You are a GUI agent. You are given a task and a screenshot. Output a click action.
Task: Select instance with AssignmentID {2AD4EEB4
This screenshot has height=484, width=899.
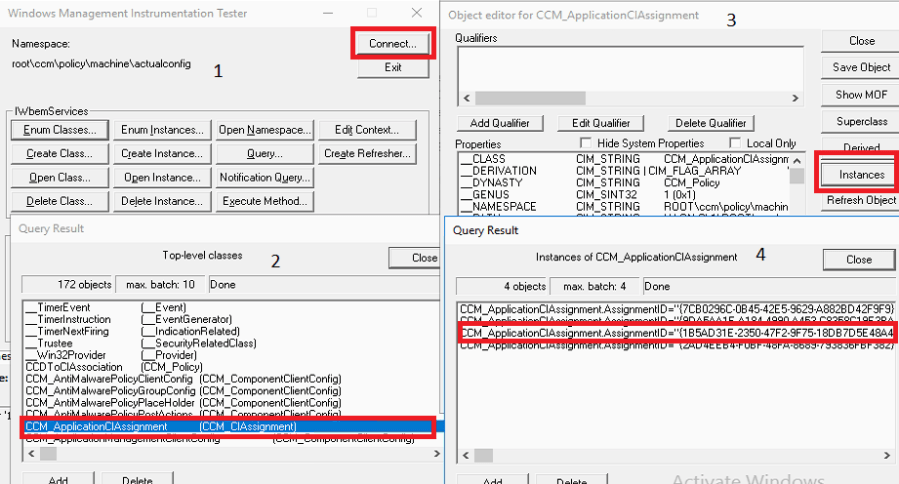click(x=677, y=345)
